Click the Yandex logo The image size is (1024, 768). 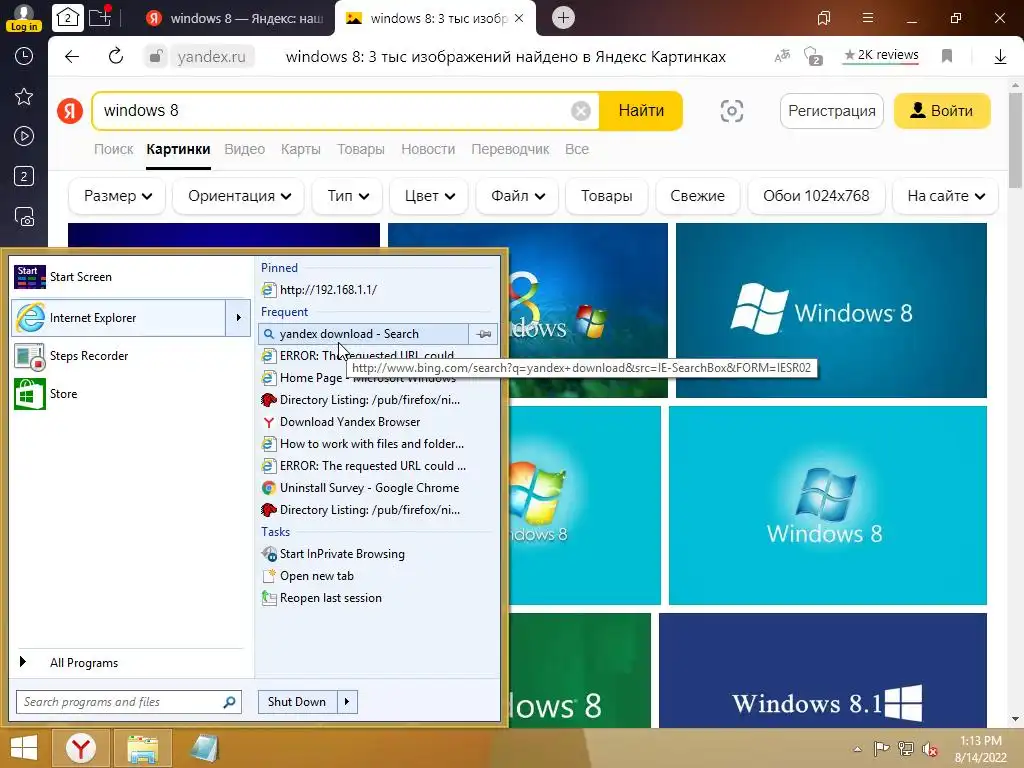[70, 111]
